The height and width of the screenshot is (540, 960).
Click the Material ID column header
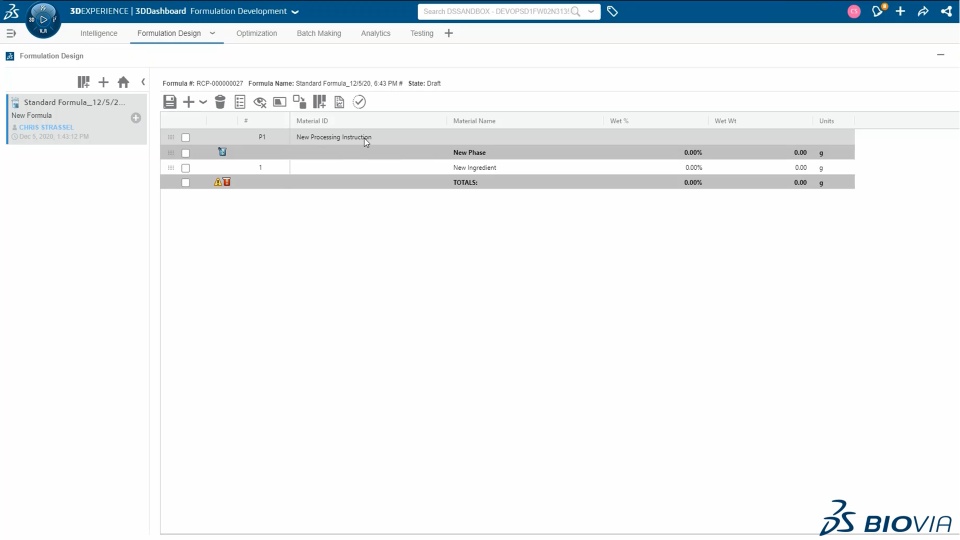point(312,121)
